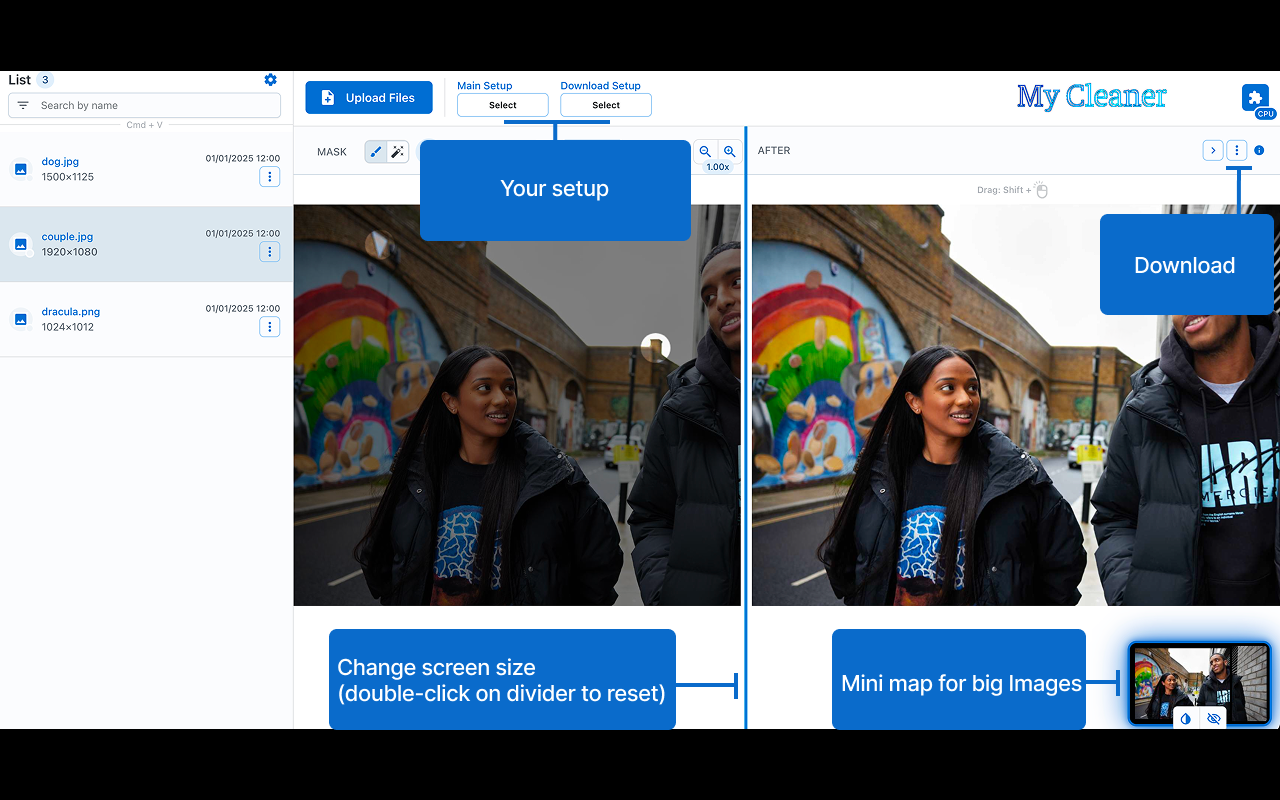1280x800 pixels.
Task: Open three-dot menu for dracula.png
Action: [x=269, y=327]
